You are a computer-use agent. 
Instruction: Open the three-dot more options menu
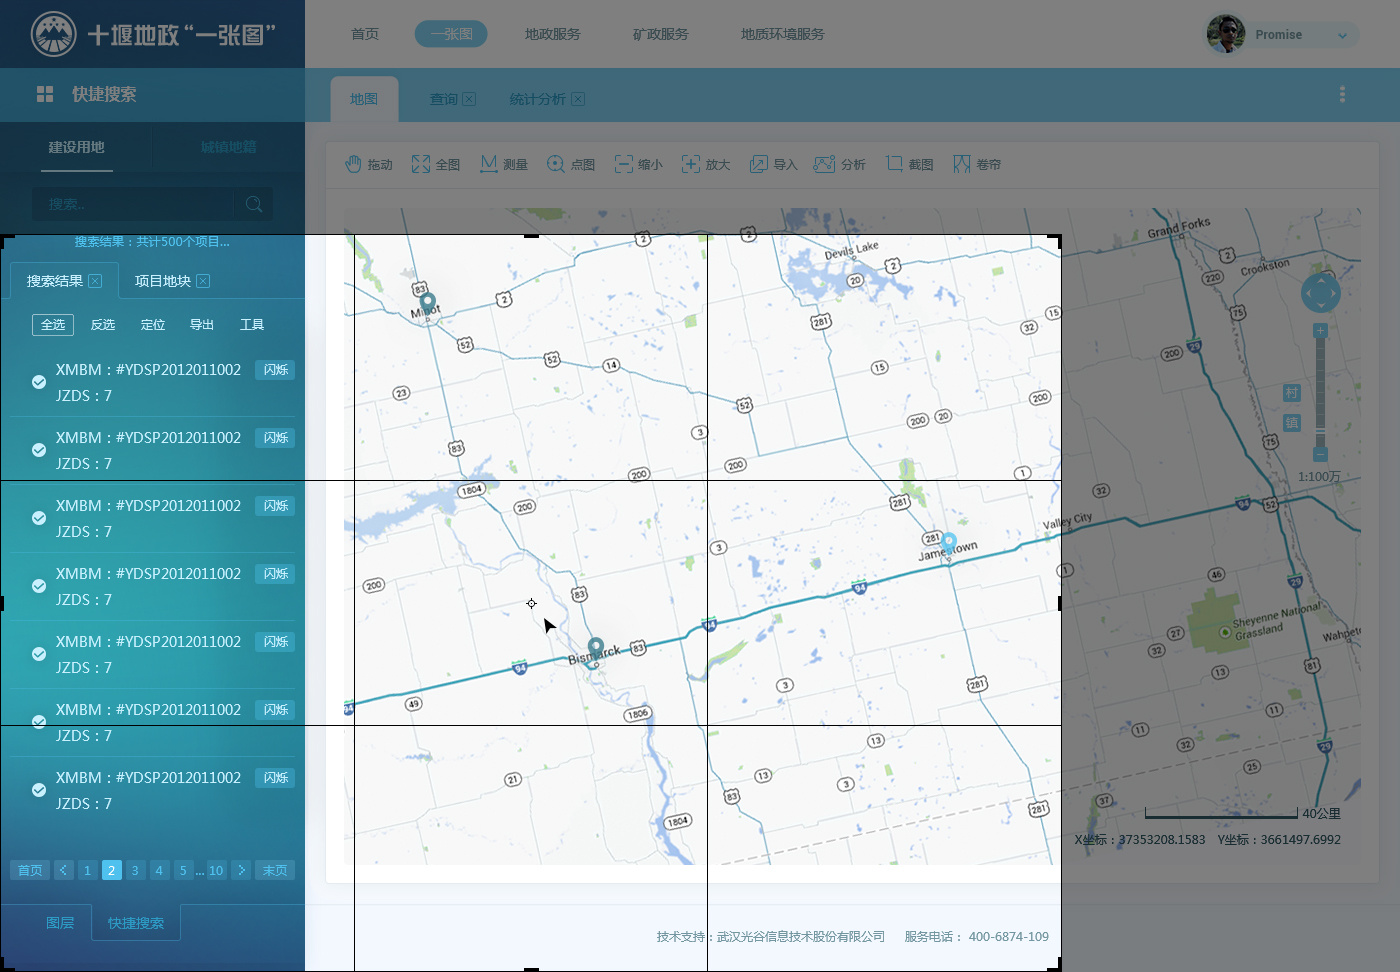point(1342,94)
